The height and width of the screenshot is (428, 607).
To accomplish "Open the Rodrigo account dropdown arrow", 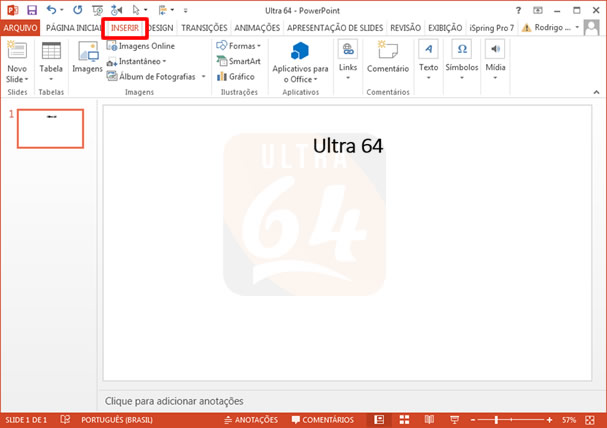I will click(577, 27).
